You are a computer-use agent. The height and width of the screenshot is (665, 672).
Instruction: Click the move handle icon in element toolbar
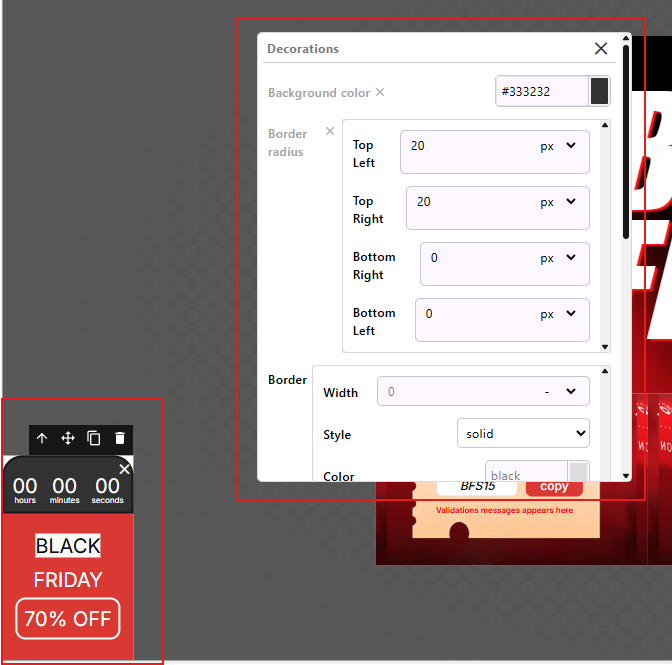pyautogui.click(x=68, y=438)
